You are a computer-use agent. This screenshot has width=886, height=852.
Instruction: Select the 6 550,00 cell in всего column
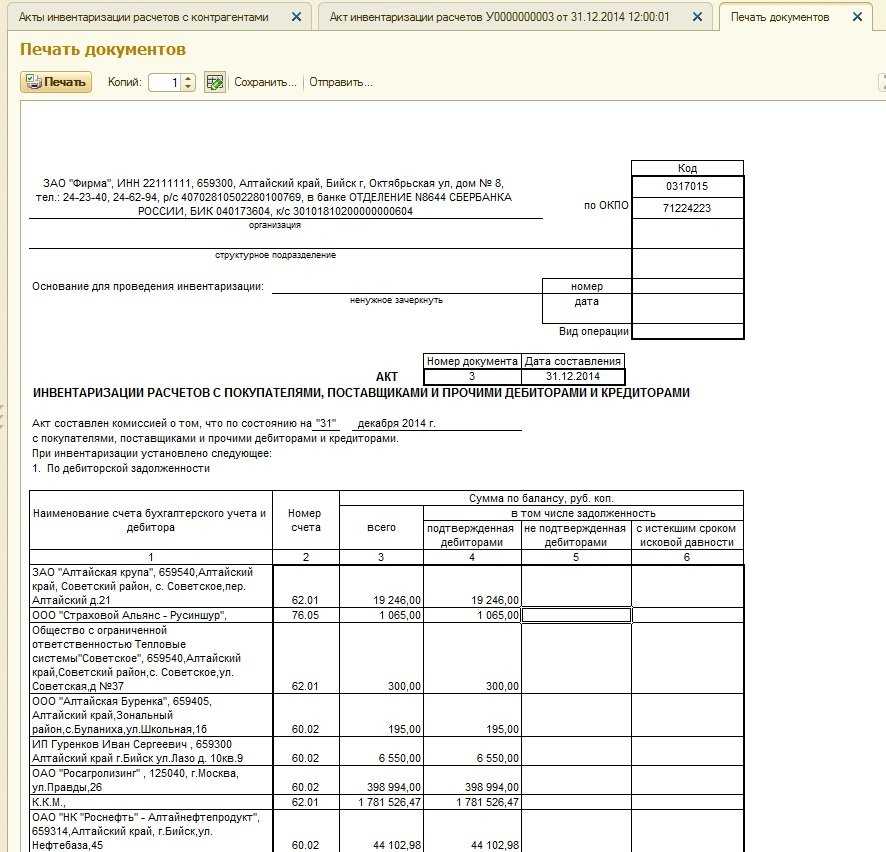click(x=381, y=751)
